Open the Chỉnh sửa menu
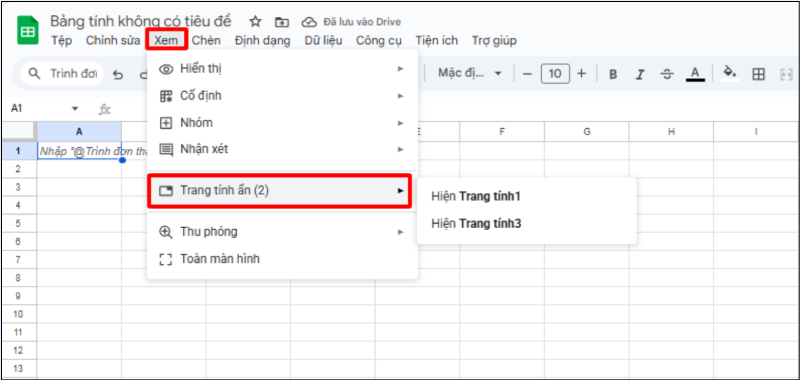The width and height of the screenshot is (800, 381). [113, 41]
